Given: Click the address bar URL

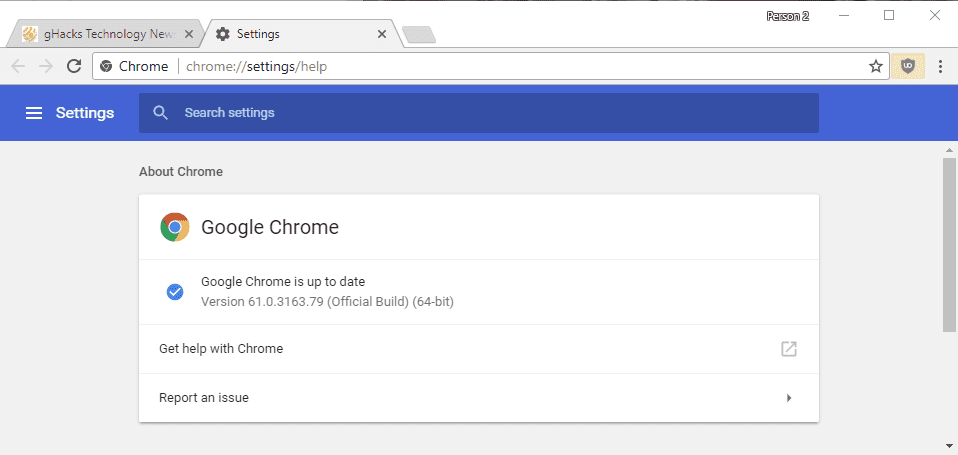Looking at the screenshot, I should (x=256, y=66).
